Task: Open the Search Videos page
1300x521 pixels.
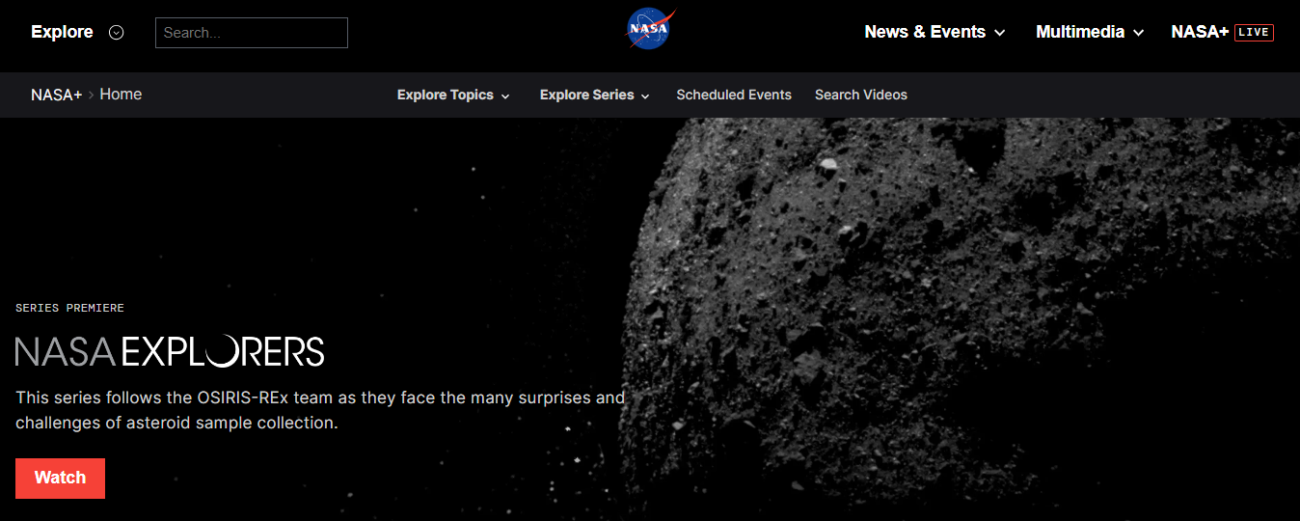Action: (861, 95)
